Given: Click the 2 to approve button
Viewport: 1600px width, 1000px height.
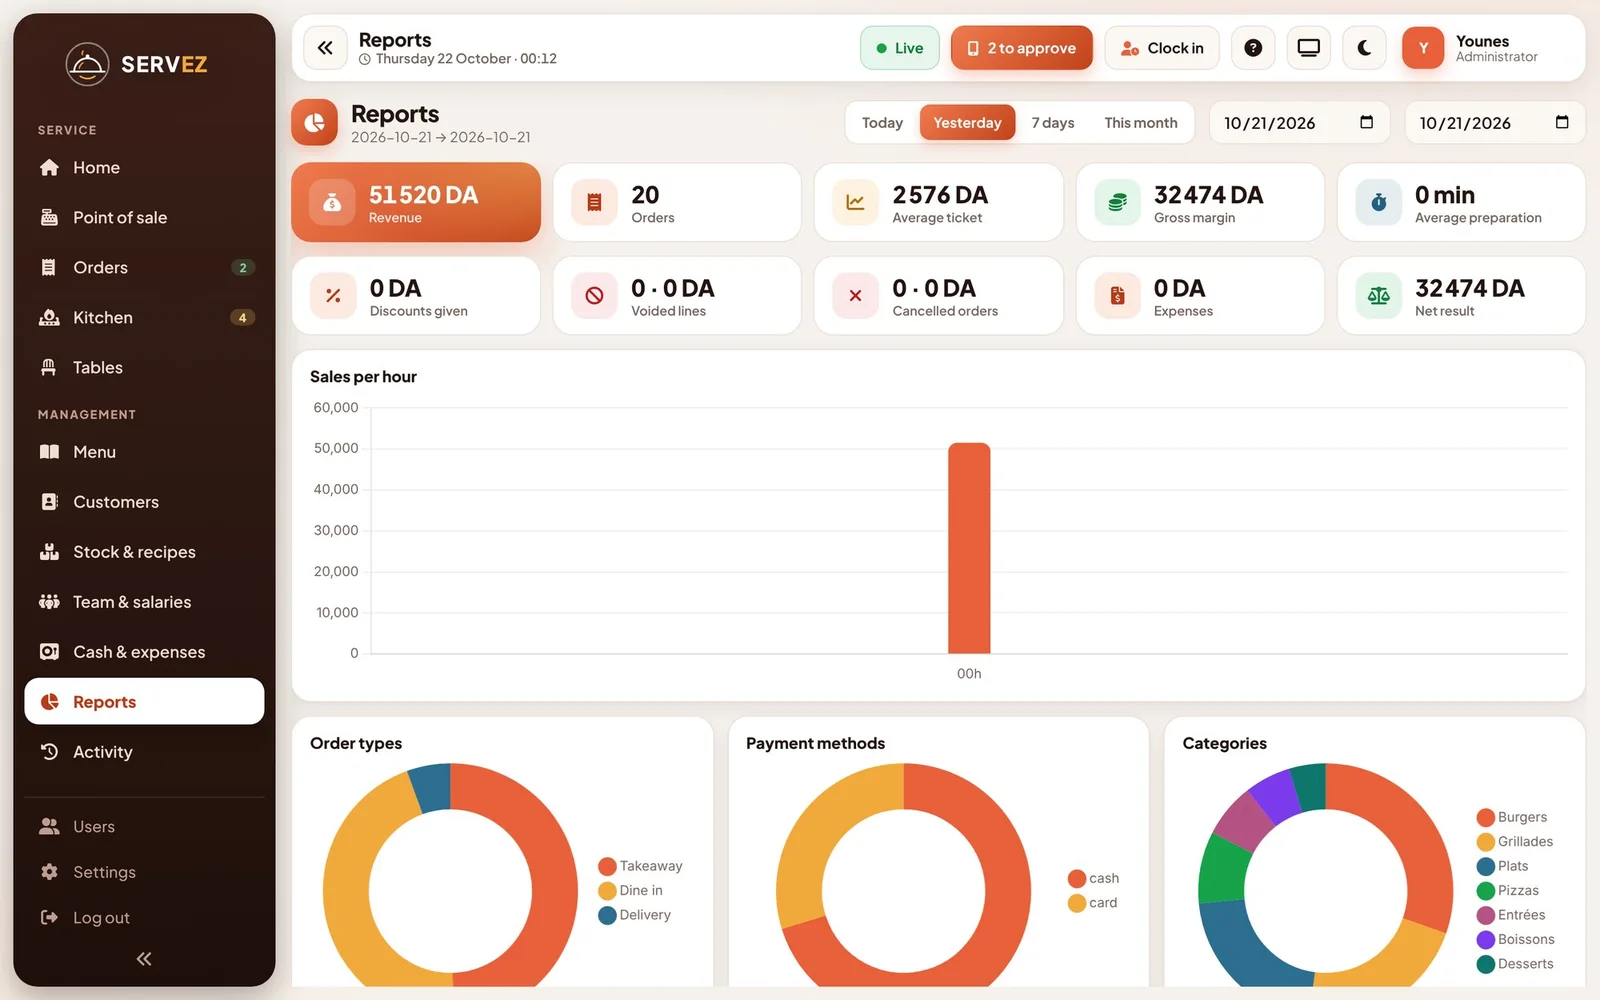Looking at the screenshot, I should [x=1021, y=48].
